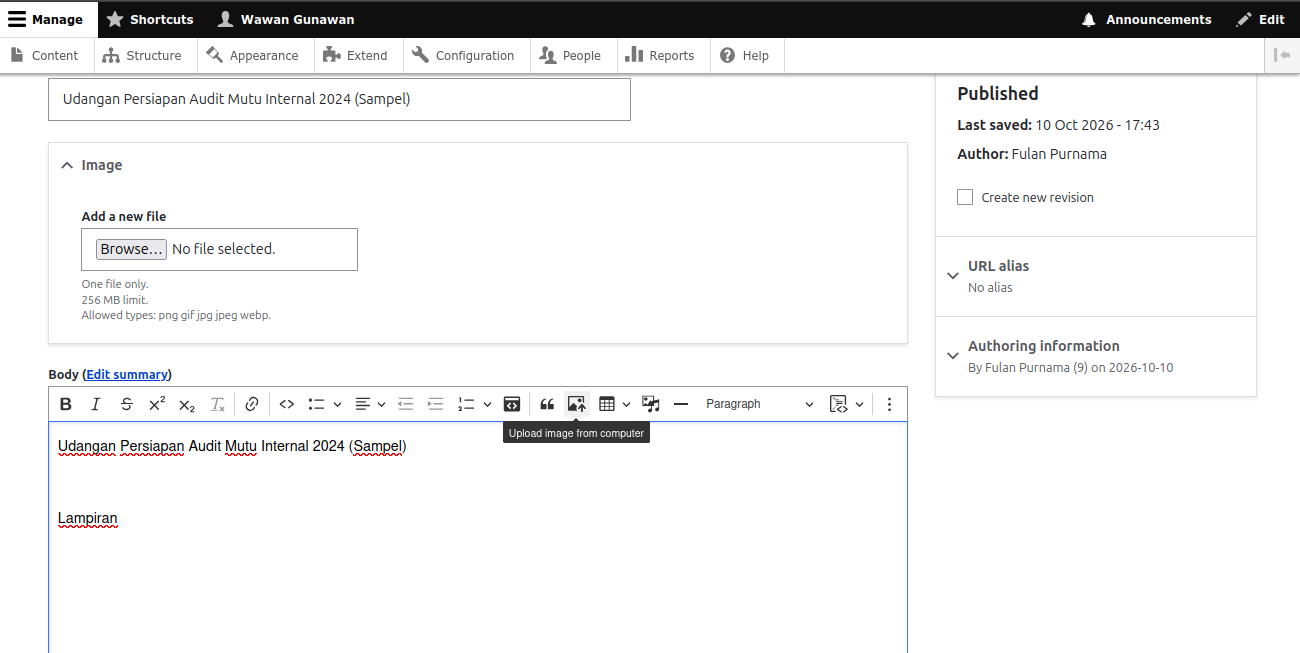Screen dimensions: 1300x653
Task: Open the Content admin menu
Action: [x=46, y=56]
